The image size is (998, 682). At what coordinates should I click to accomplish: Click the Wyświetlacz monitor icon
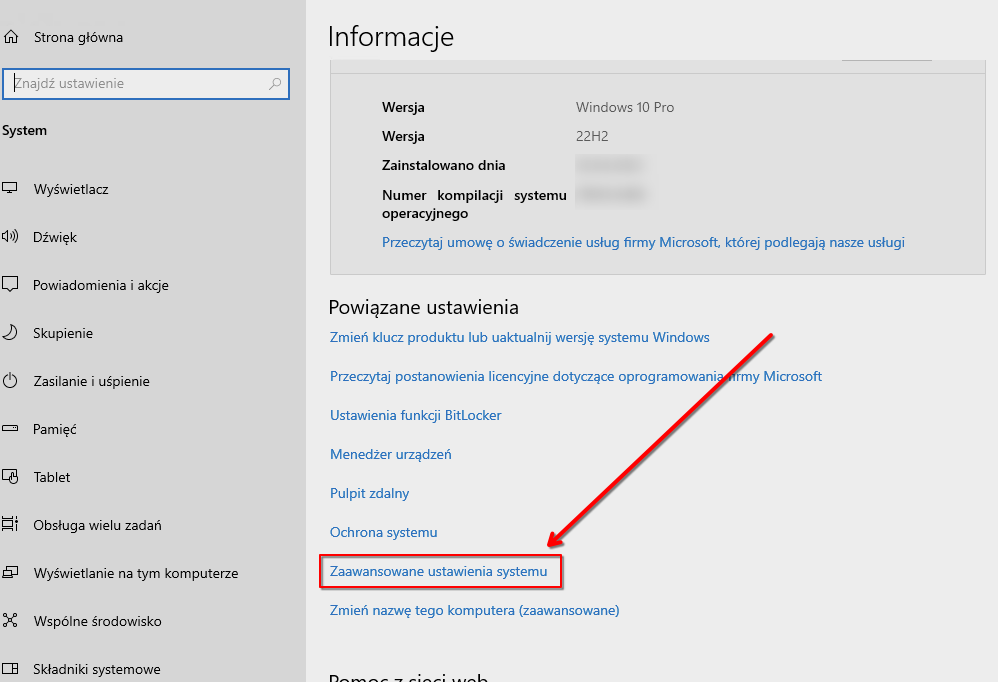point(10,189)
